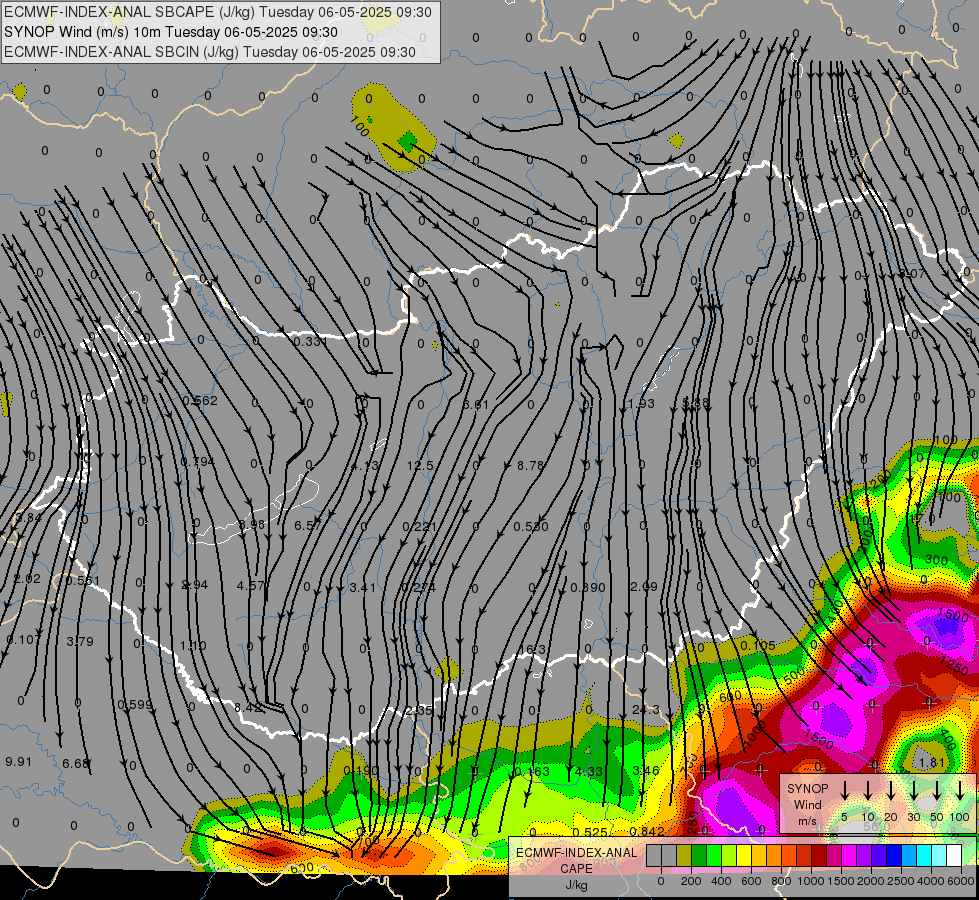The image size is (979, 900).
Task: Pick the dark green swatch in the CAPE legend
Action: (x=699, y=856)
